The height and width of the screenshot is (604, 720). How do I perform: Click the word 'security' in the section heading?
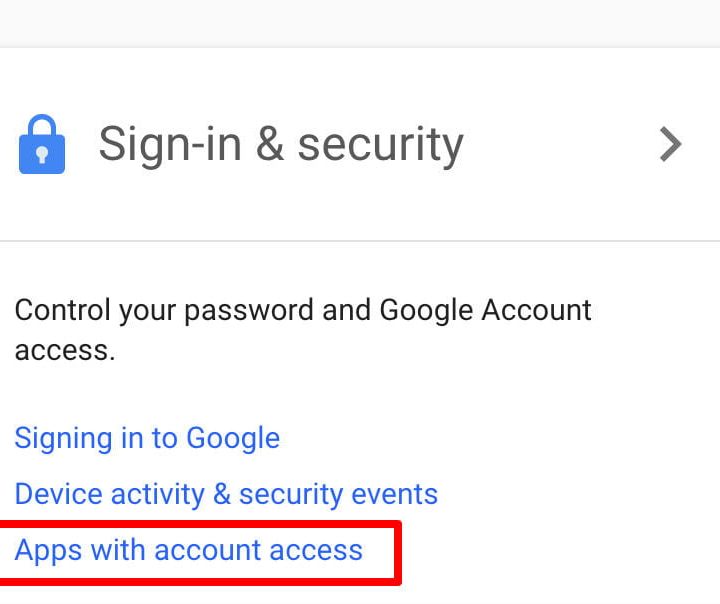[x=380, y=144]
